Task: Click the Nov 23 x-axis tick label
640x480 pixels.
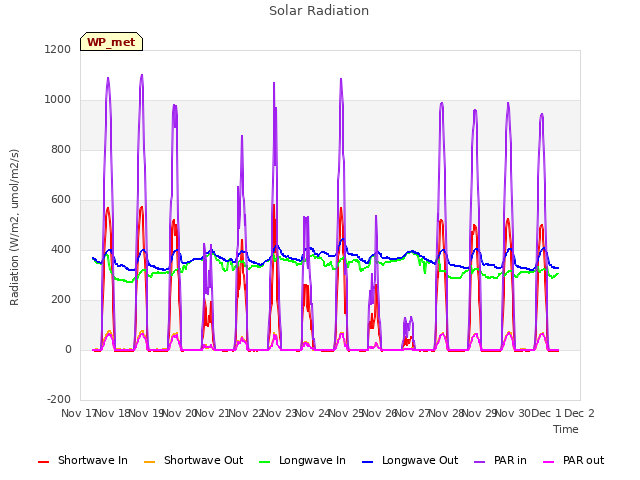Action: pos(279,413)
